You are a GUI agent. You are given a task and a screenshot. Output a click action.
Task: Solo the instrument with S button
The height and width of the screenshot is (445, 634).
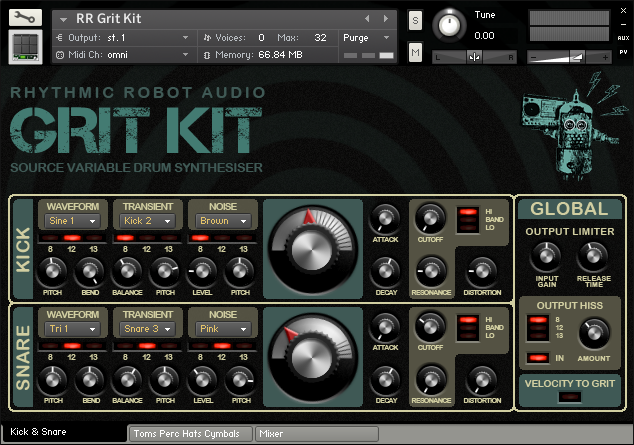[x=415, y=20]
